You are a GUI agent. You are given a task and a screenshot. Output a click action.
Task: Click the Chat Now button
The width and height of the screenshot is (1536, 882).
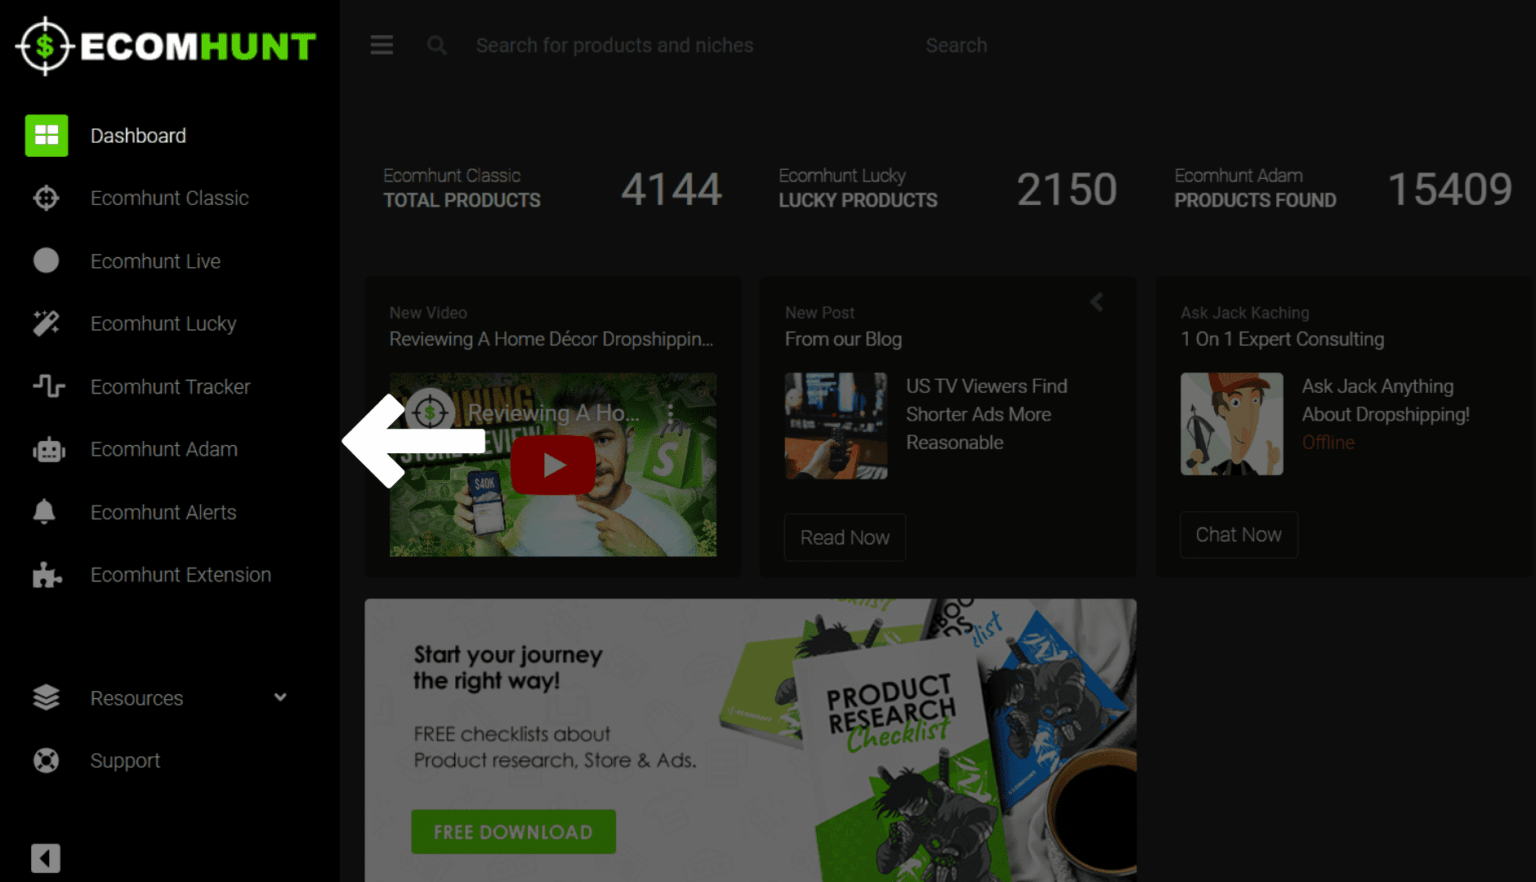point(1238,535)
